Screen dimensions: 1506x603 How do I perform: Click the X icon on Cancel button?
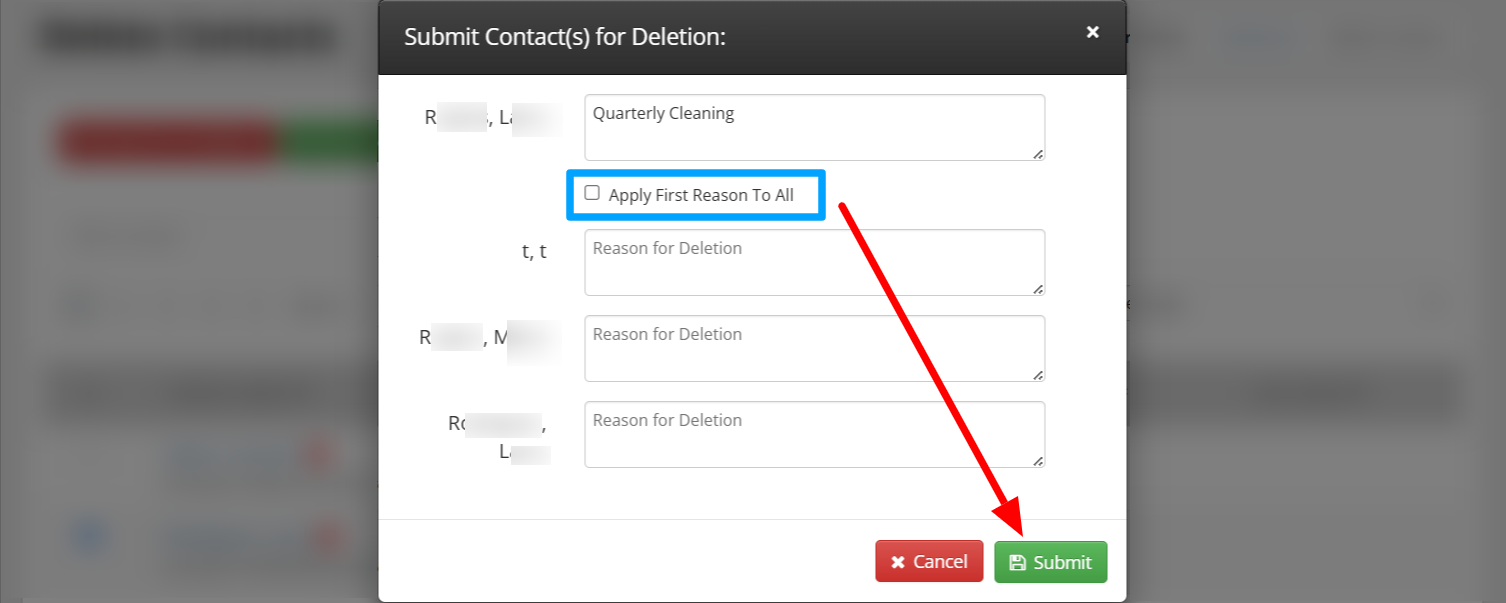(x=898, y=563)
